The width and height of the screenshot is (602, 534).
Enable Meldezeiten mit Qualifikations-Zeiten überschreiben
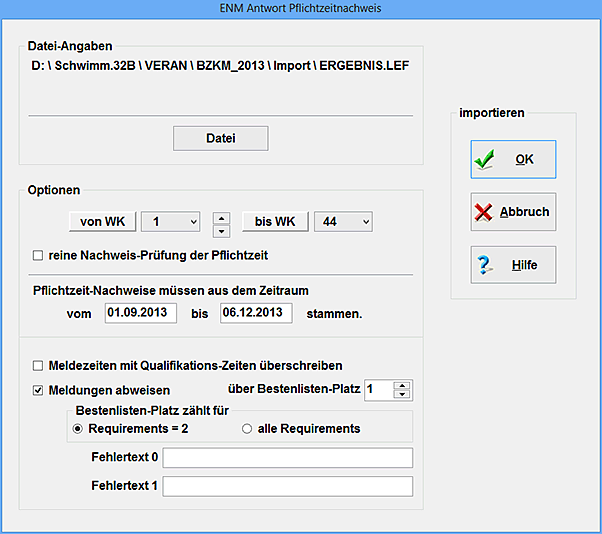coord(39,366)
